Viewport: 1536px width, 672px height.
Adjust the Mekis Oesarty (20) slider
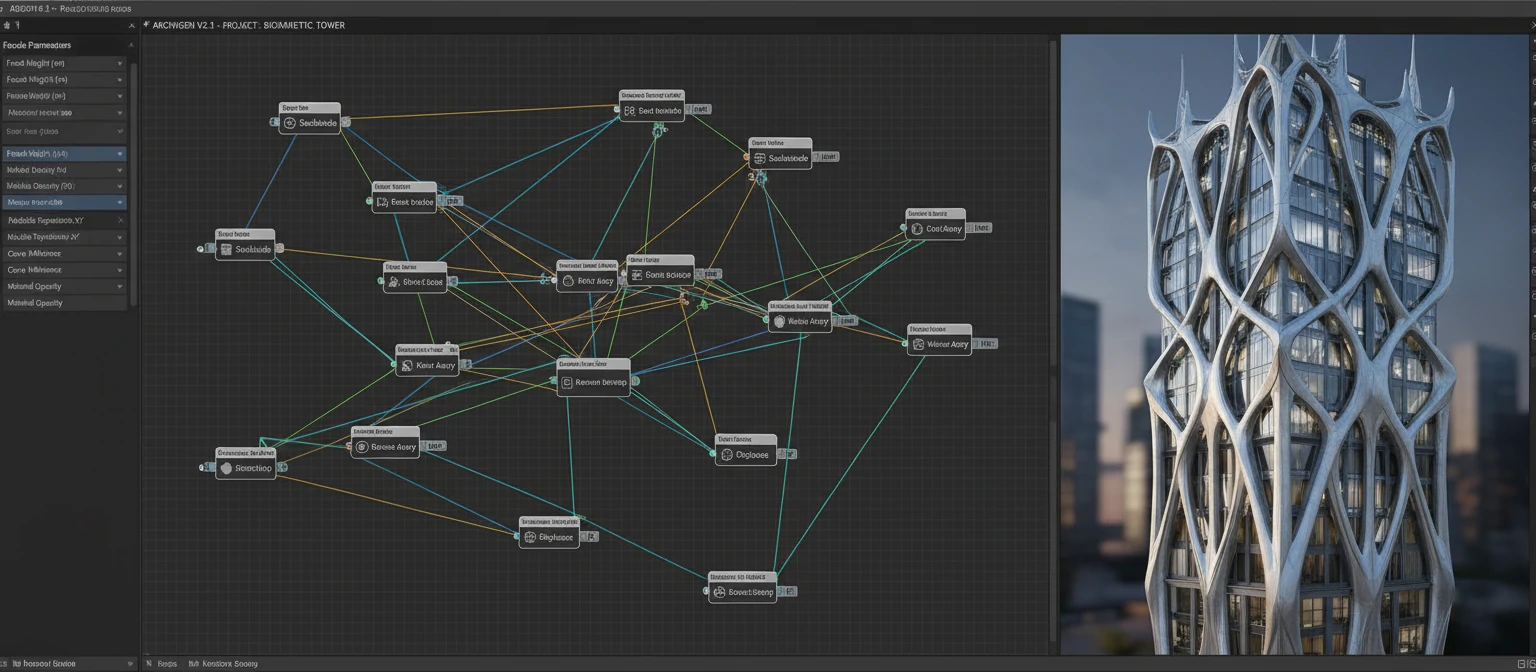tap(65, 186)
